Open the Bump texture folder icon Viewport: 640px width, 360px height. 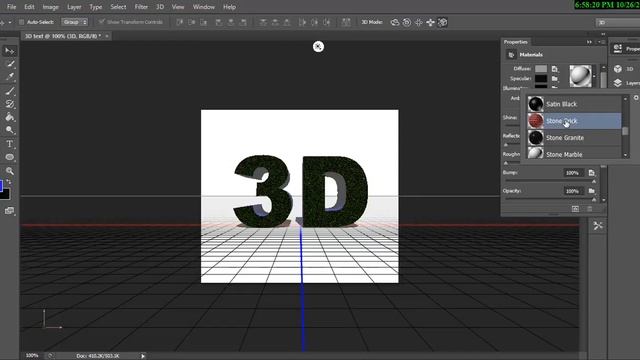(x=591, y=173)
